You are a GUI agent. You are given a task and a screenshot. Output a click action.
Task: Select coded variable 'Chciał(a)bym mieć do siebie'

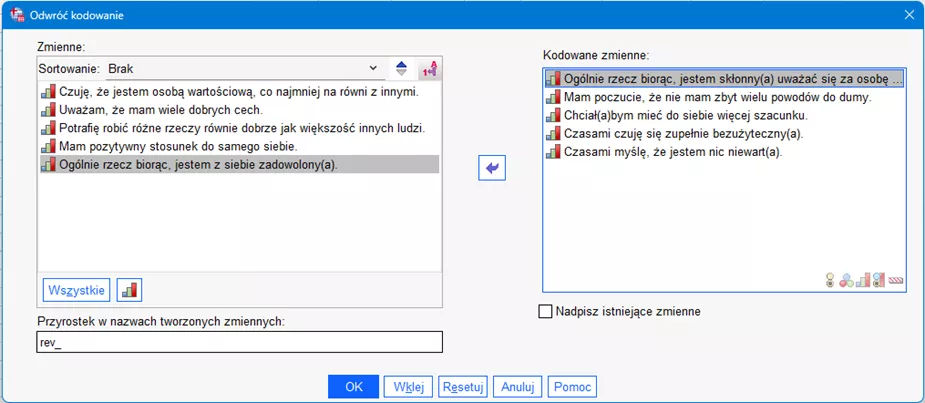(x=724, y=115)
